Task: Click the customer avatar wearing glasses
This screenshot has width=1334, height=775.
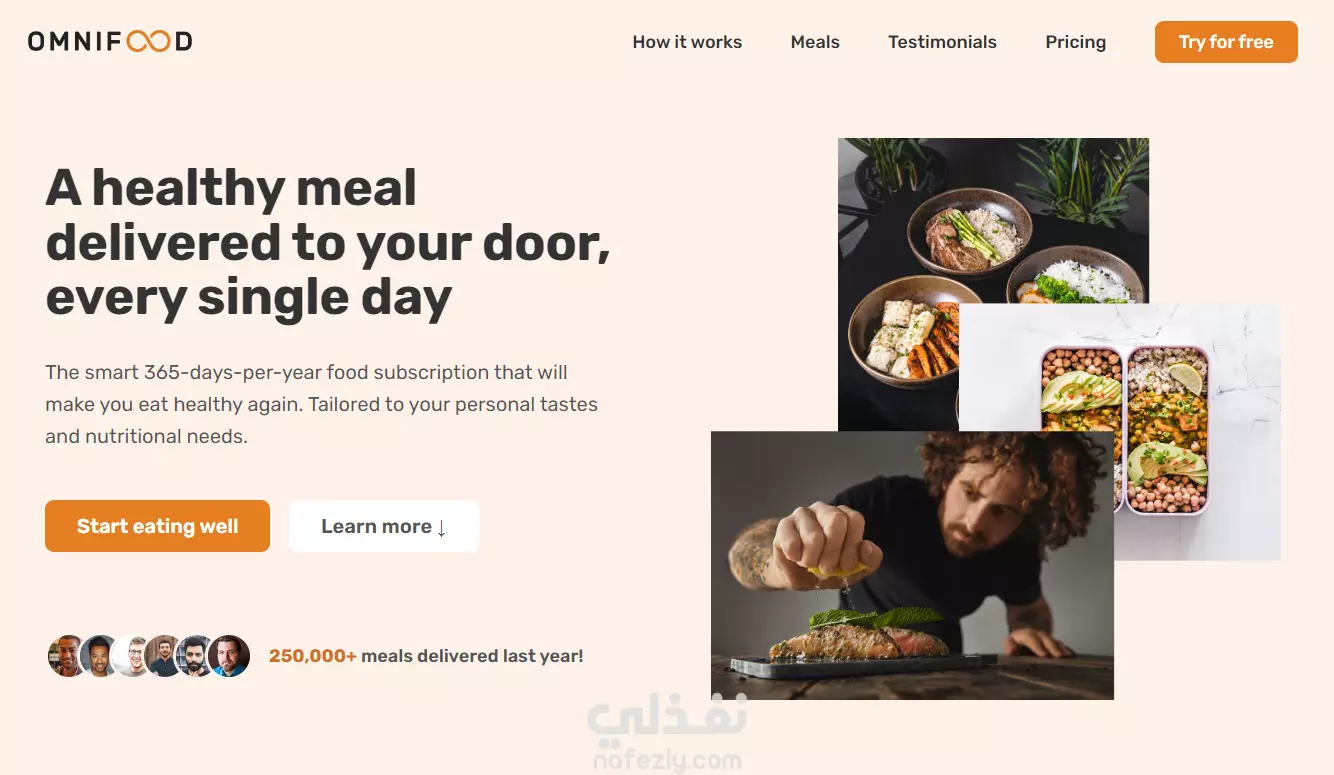Action: (x=131, y=656)
